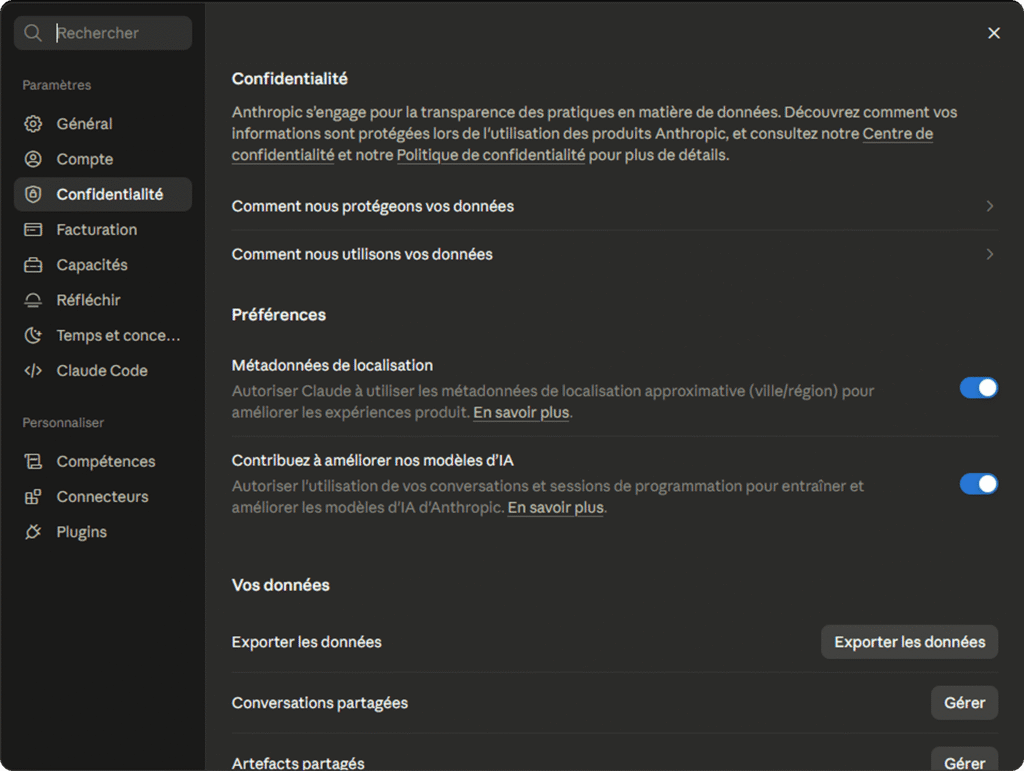The image size is (1024, 771).
Task: Click Gérer for Conversations partagées
Action: [964, 702]
